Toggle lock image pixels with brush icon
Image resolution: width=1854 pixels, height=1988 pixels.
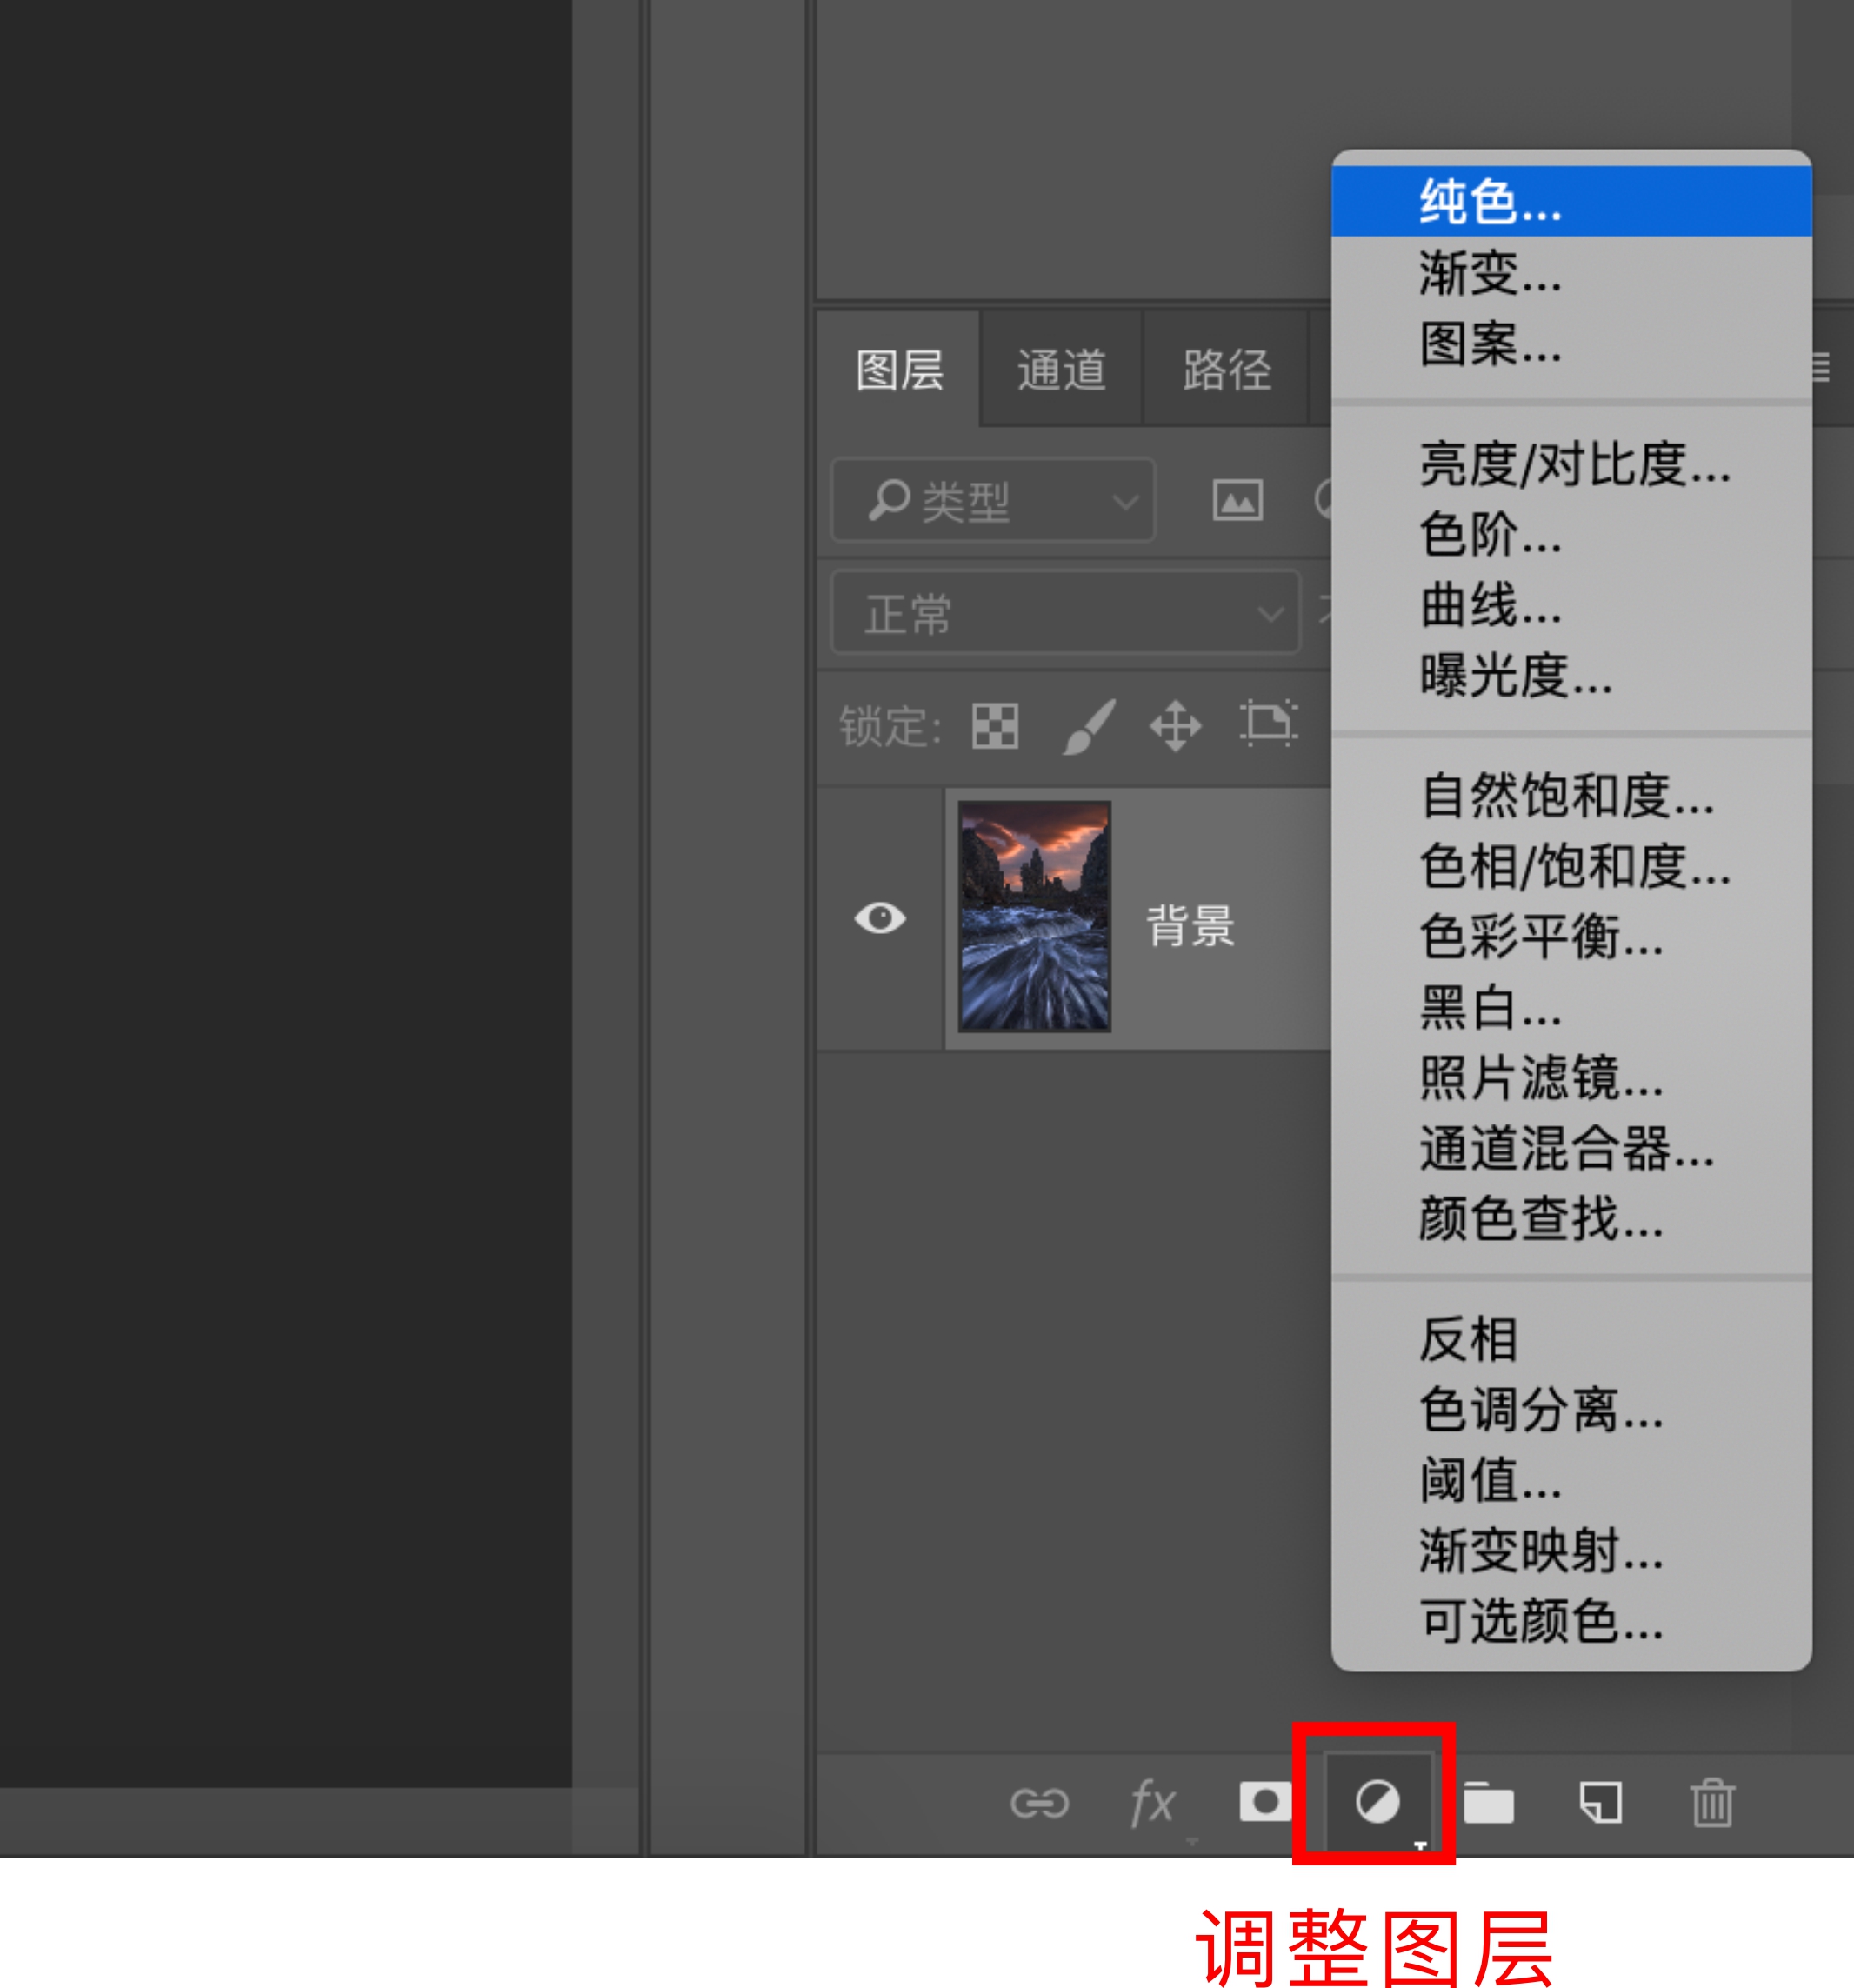[x=1090, y=725]
